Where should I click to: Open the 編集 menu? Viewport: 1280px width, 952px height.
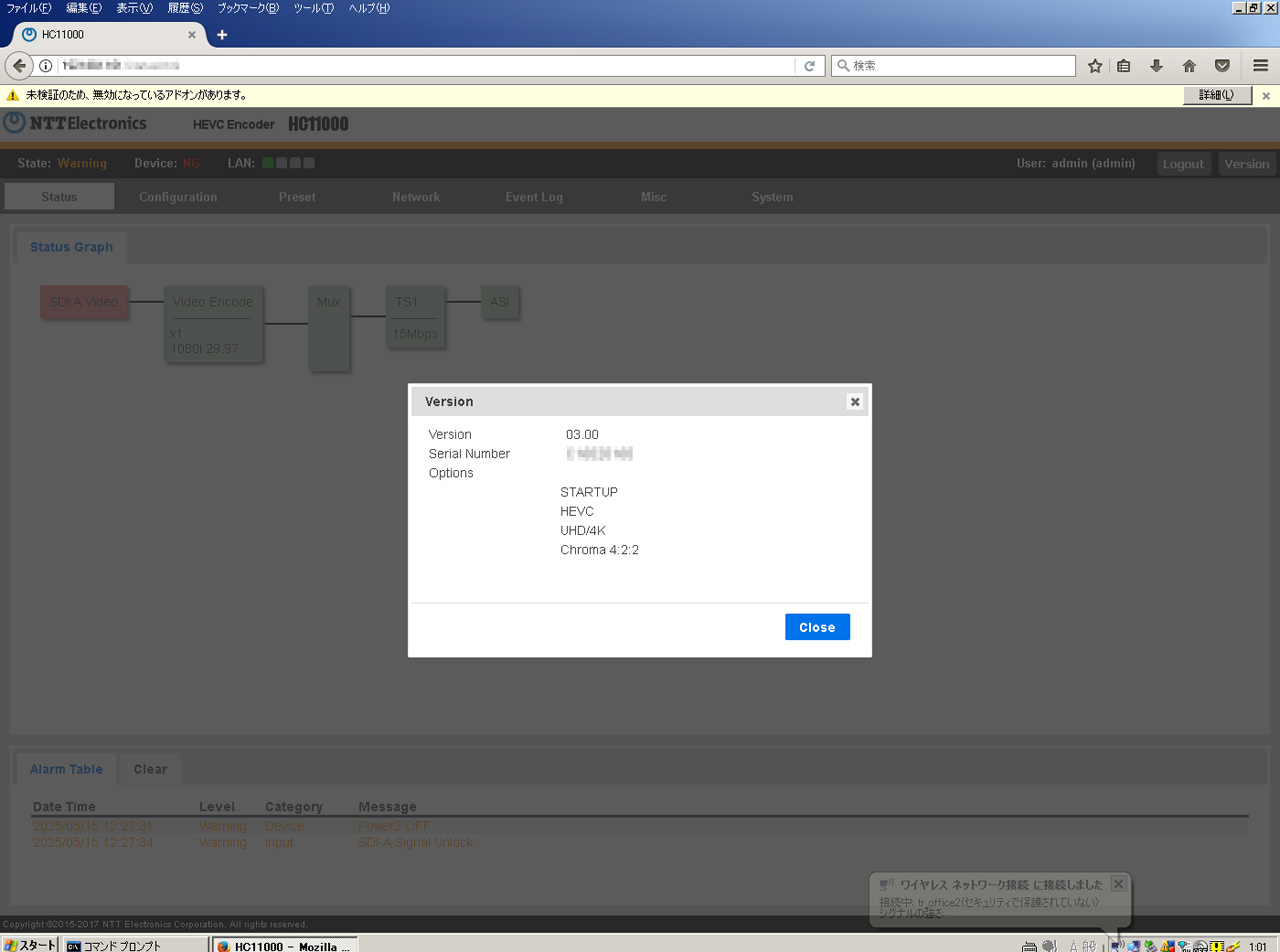[x=84, y=8]
